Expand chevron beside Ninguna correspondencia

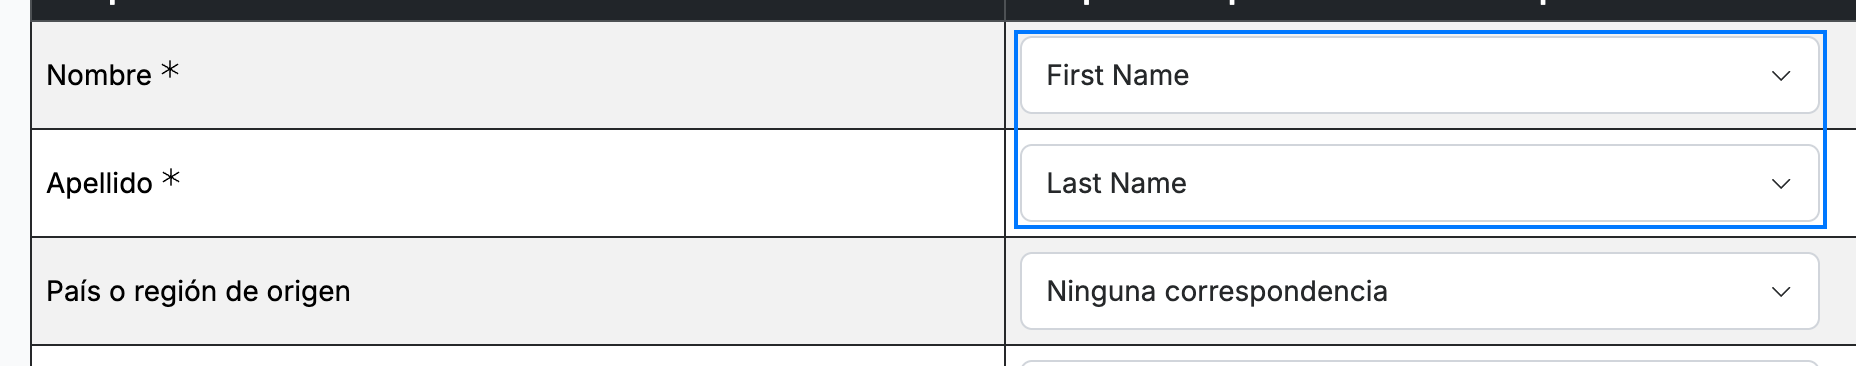(x=1781, y=292)
